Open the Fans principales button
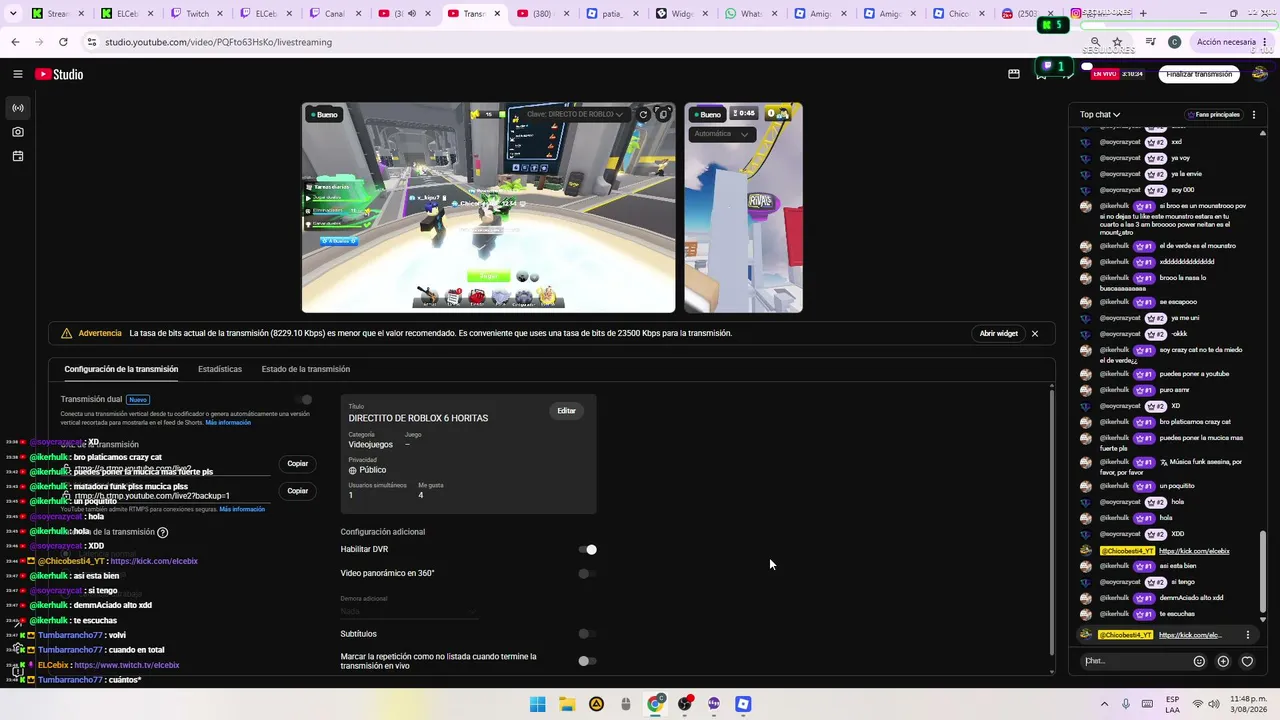The image size is (1280, 720). point(1214,115)
